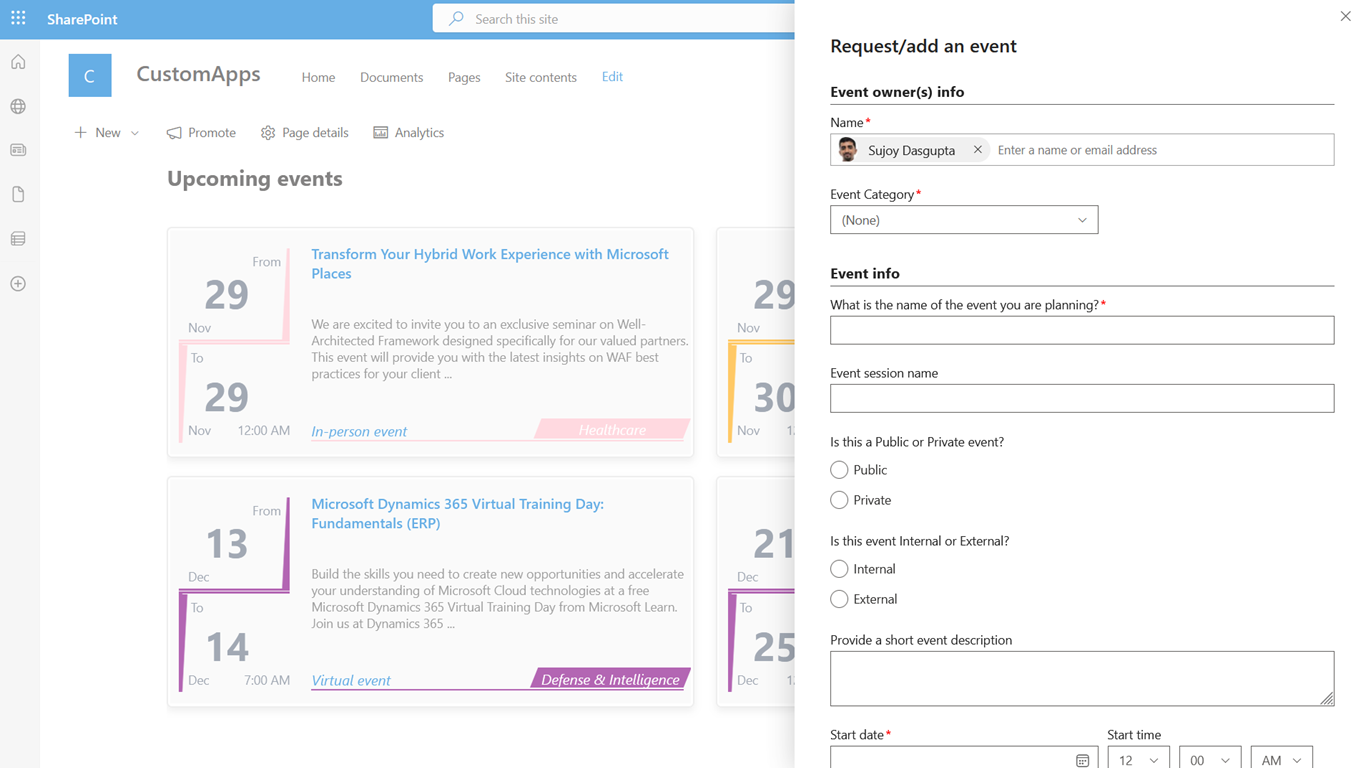The width and height of the screenshot is (1366, 768).
Task: Click the Home icon in left sidebar
Action: [x=18, y=62]
